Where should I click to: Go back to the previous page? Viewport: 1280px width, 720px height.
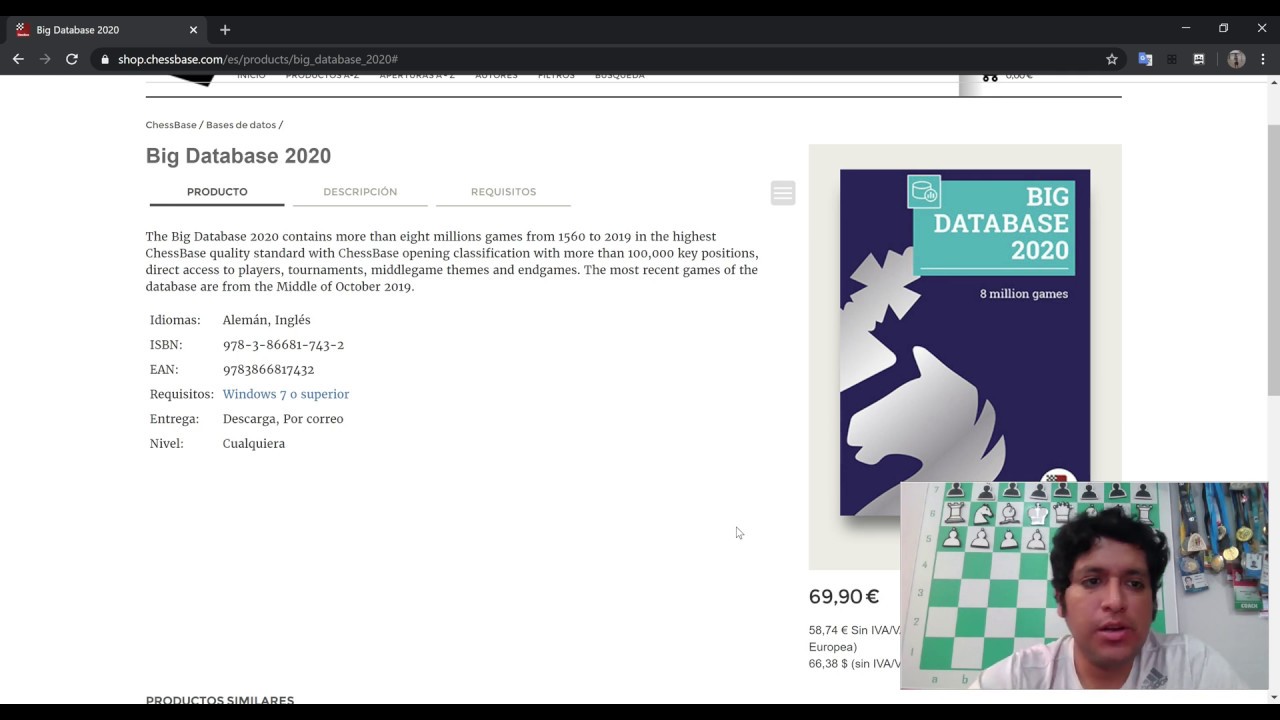point(18,59)
